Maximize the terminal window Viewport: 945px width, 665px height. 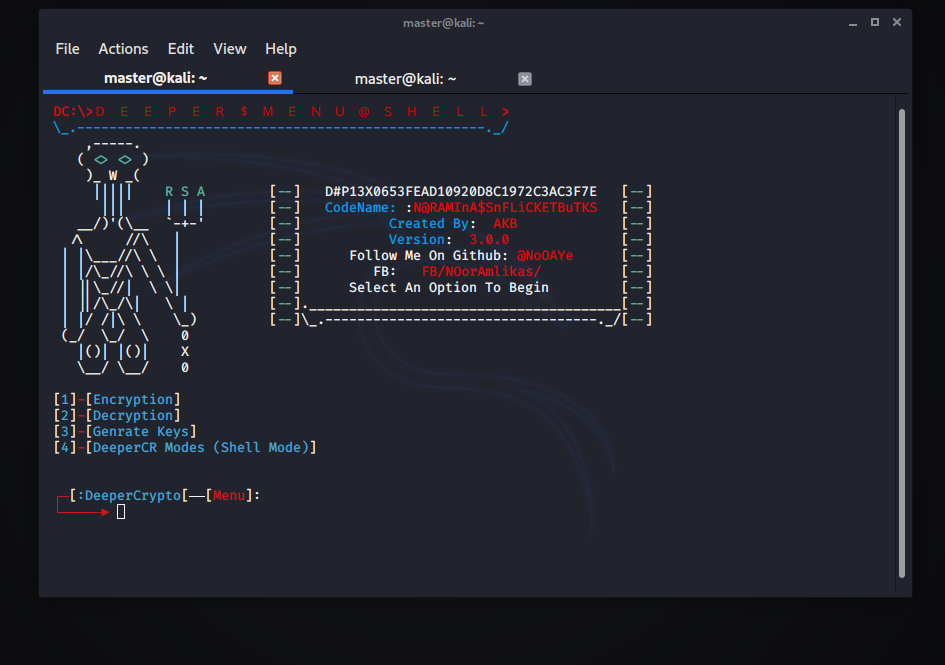click(x=874, y=22)
